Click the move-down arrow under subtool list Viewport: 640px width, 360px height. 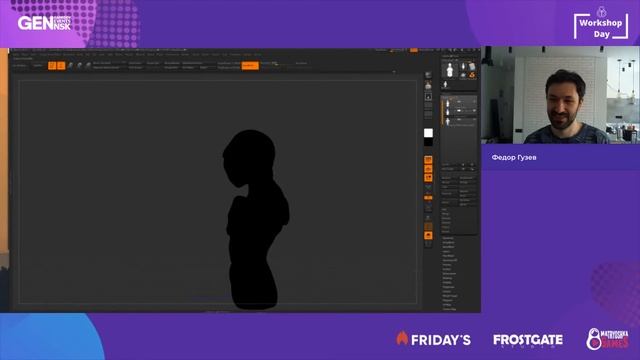[x=472, y=169]
